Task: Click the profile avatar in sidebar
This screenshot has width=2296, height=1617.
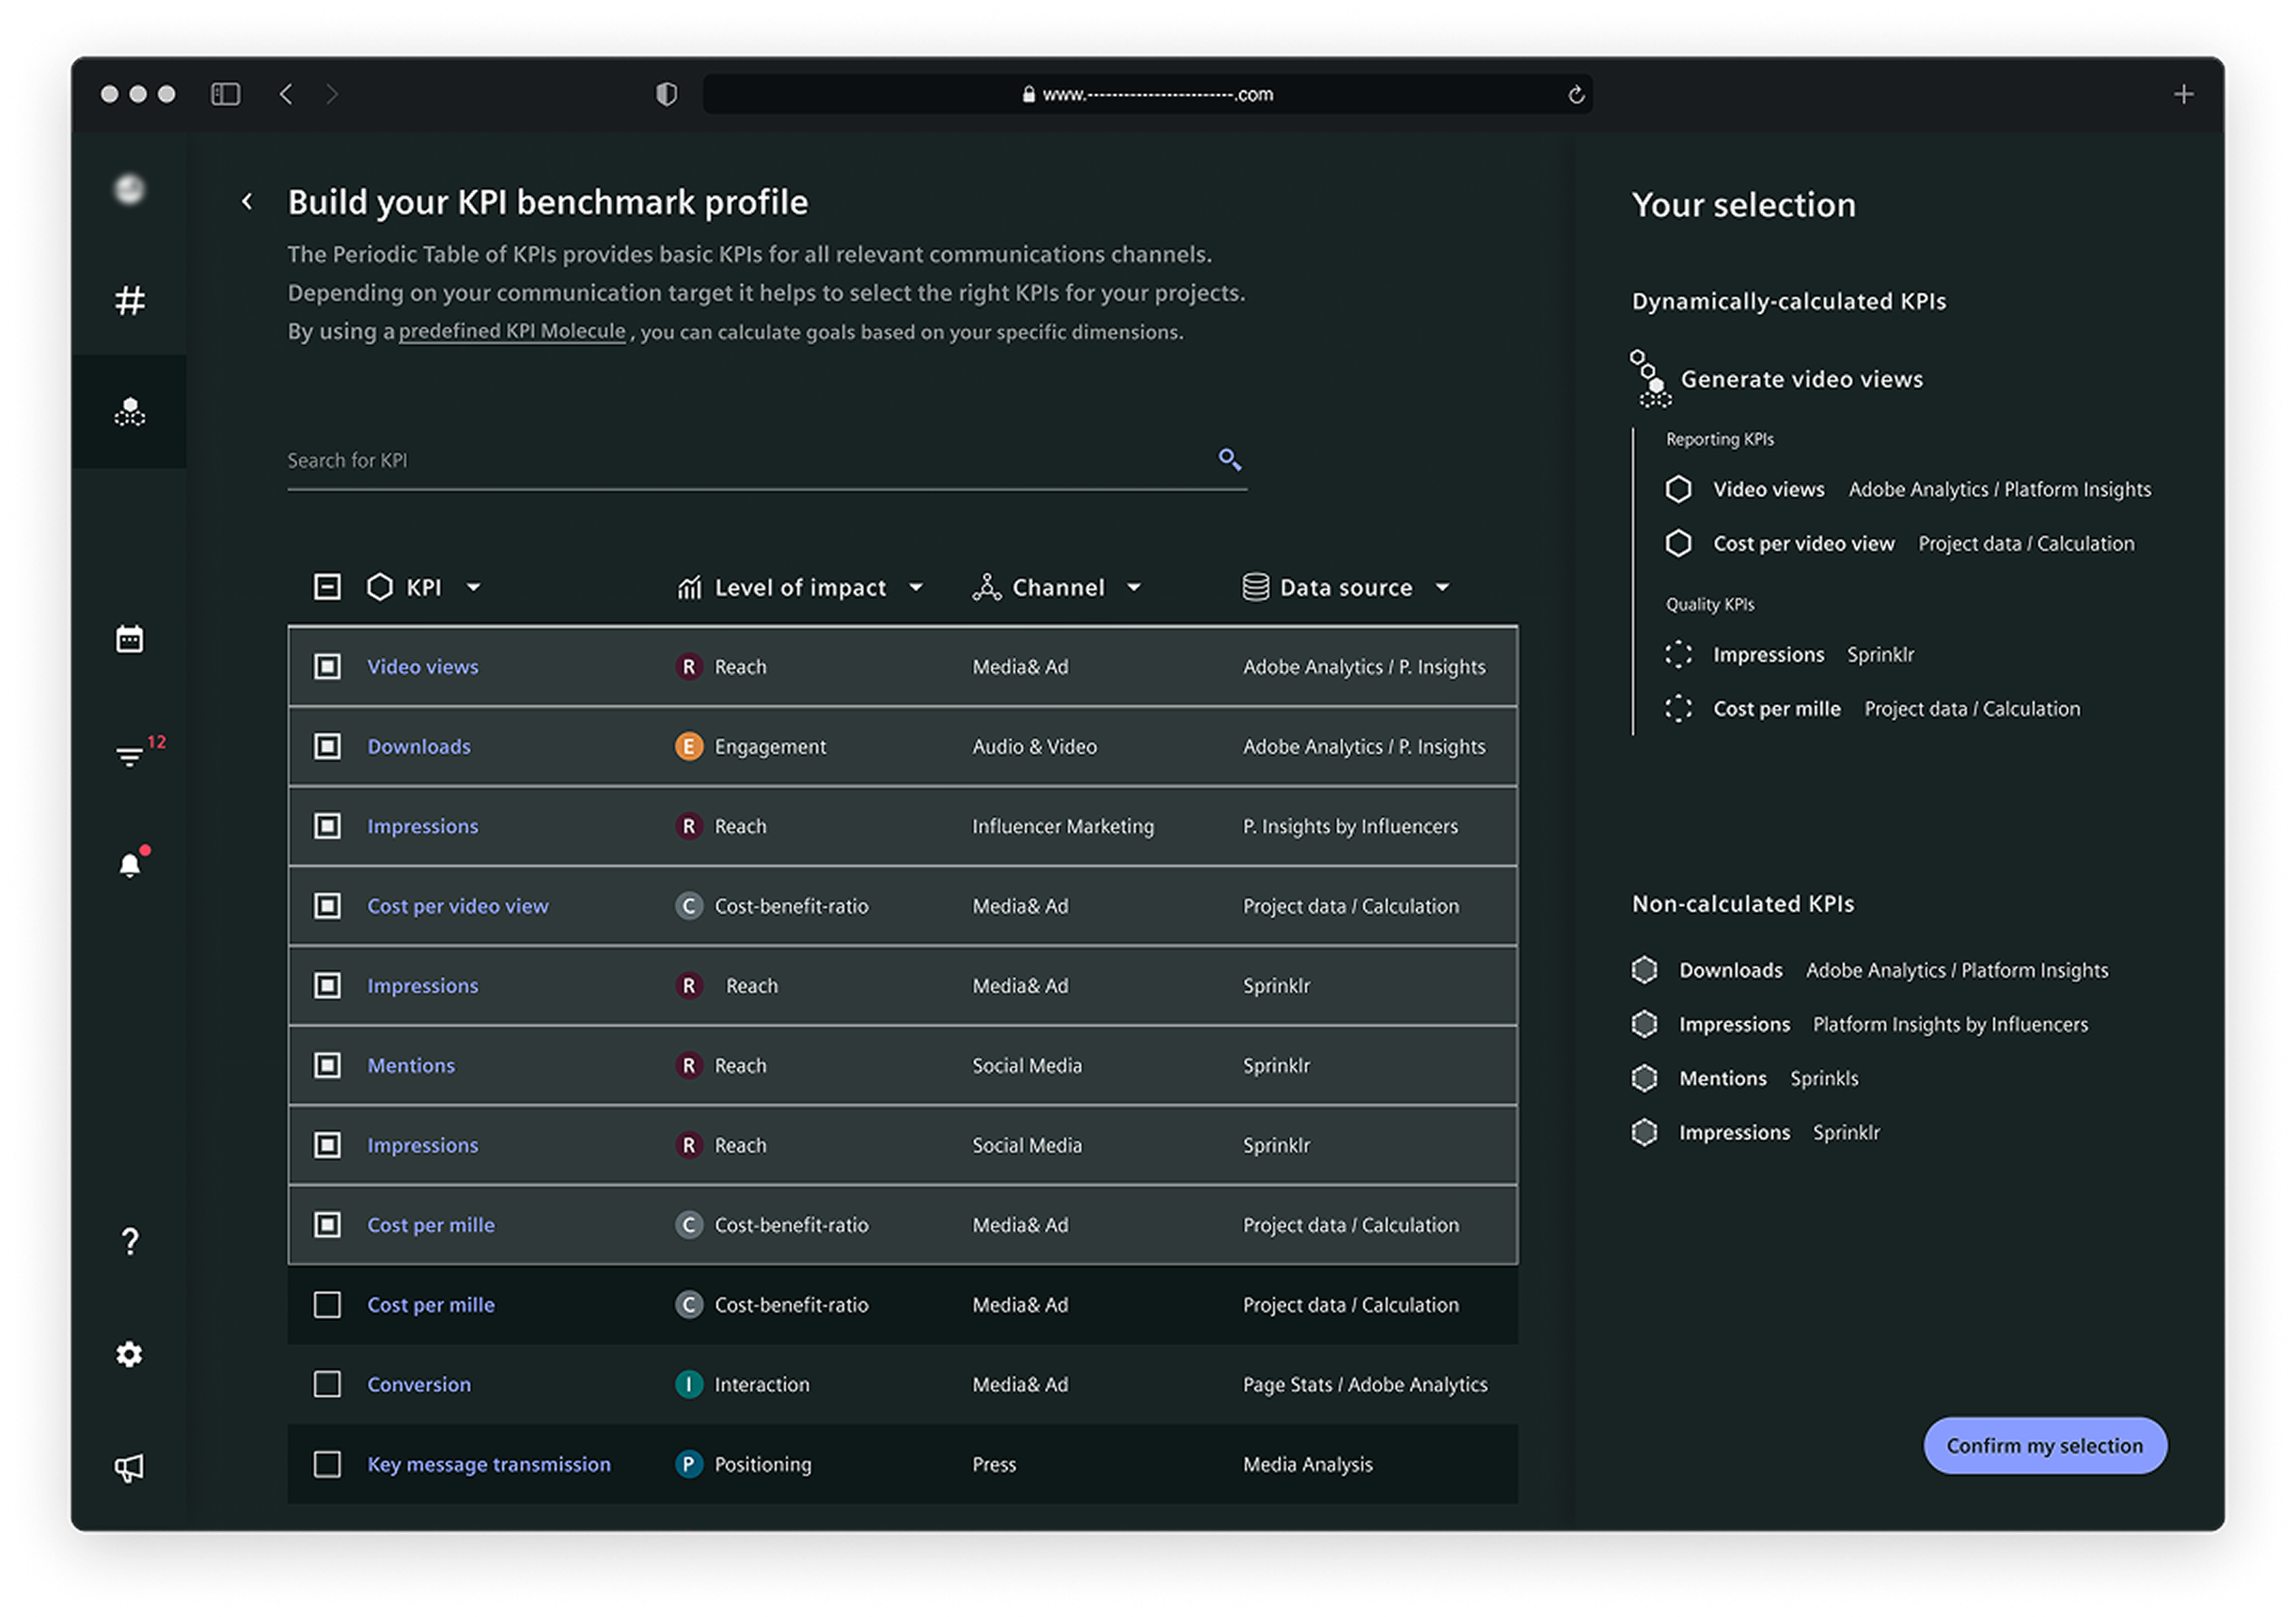Action: click(x=130, y=189)
